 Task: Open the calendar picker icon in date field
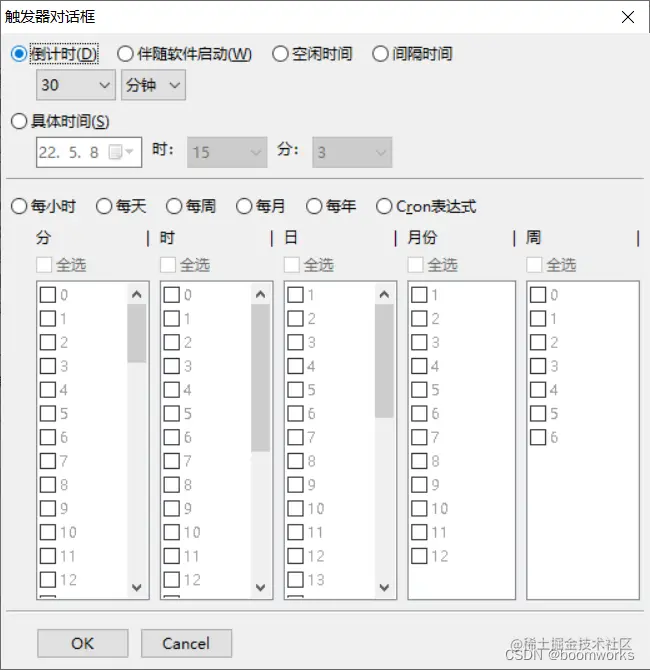[x=121, y=152]
